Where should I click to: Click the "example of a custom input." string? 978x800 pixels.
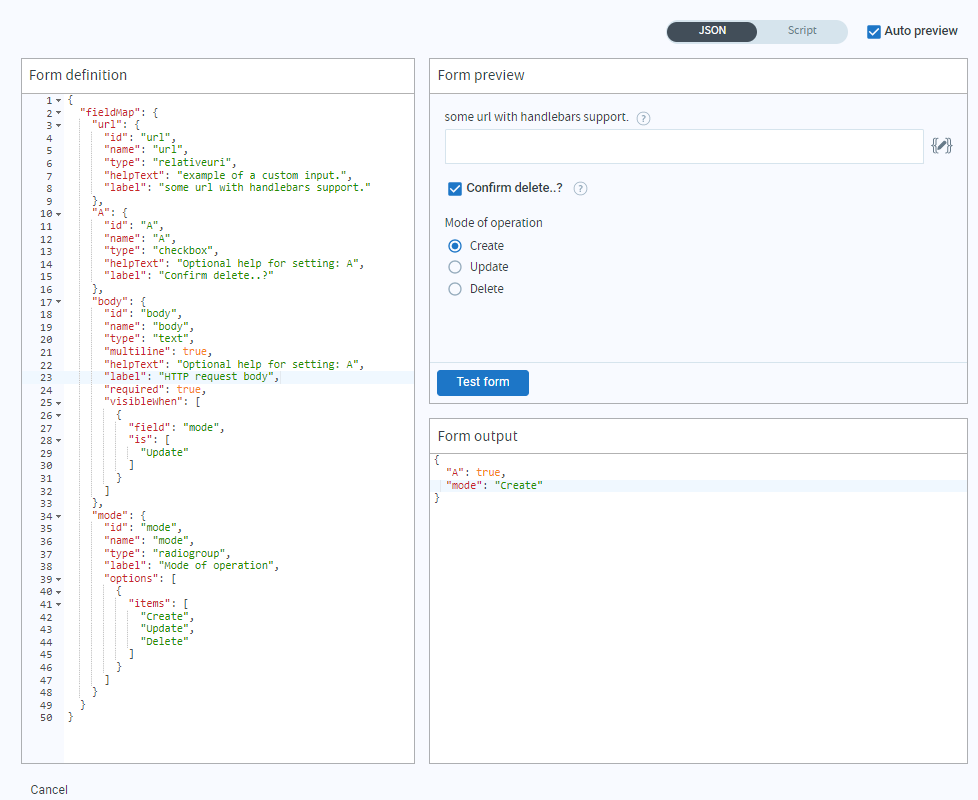pyautogui.click(x=262, y=175)
